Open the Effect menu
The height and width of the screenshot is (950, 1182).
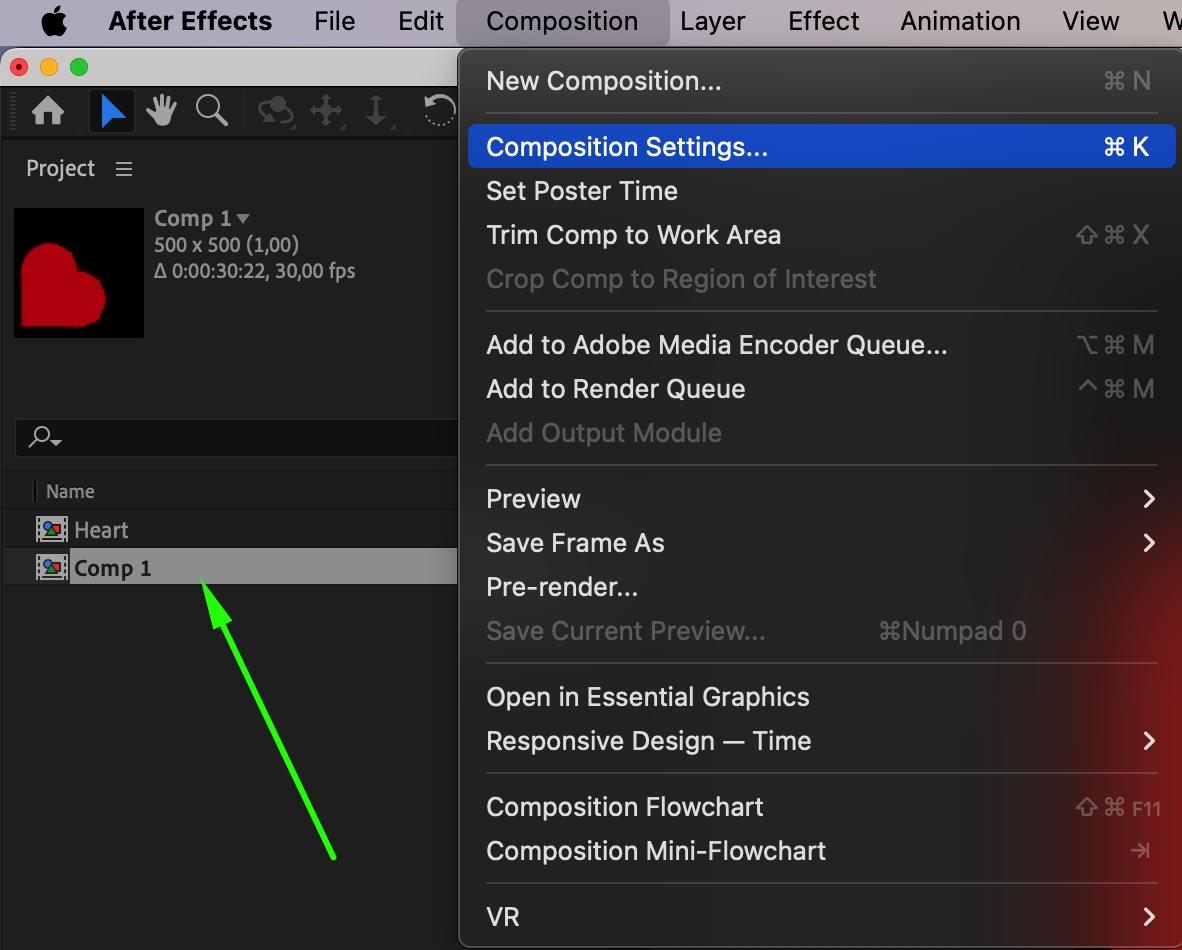click(823, 21)
